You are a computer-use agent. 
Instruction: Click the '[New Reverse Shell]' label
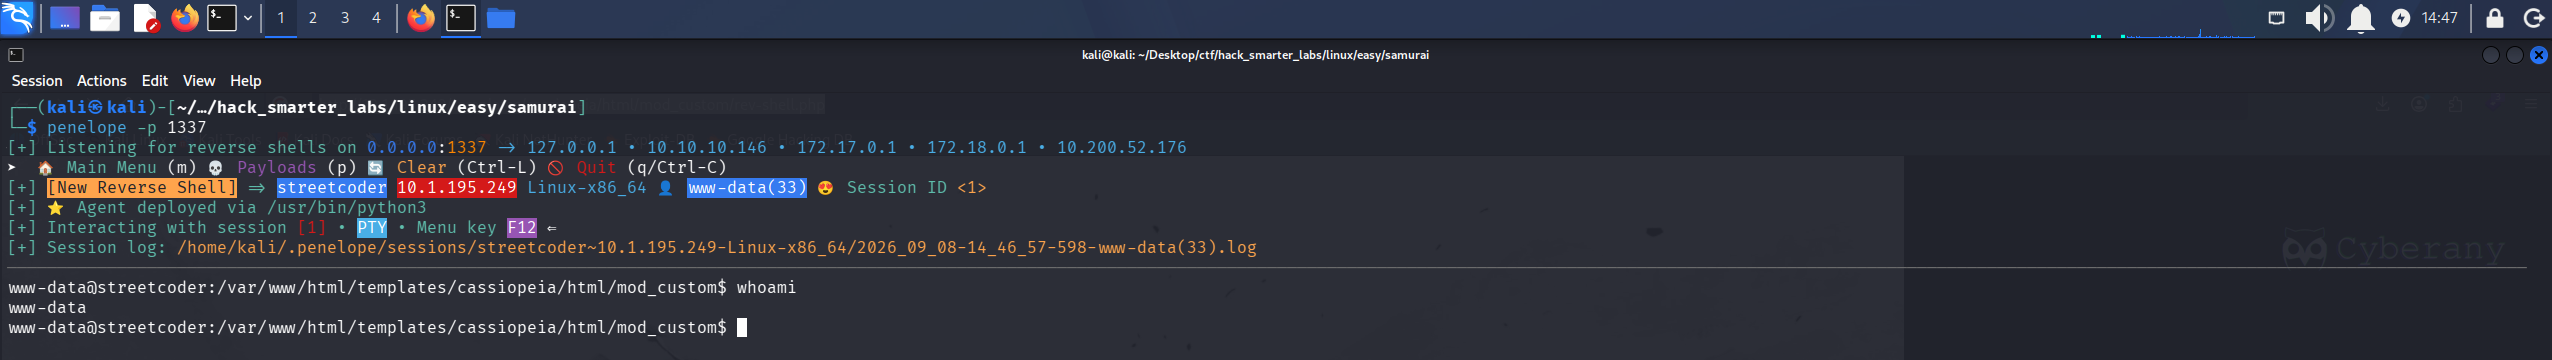tap(142, 188)
